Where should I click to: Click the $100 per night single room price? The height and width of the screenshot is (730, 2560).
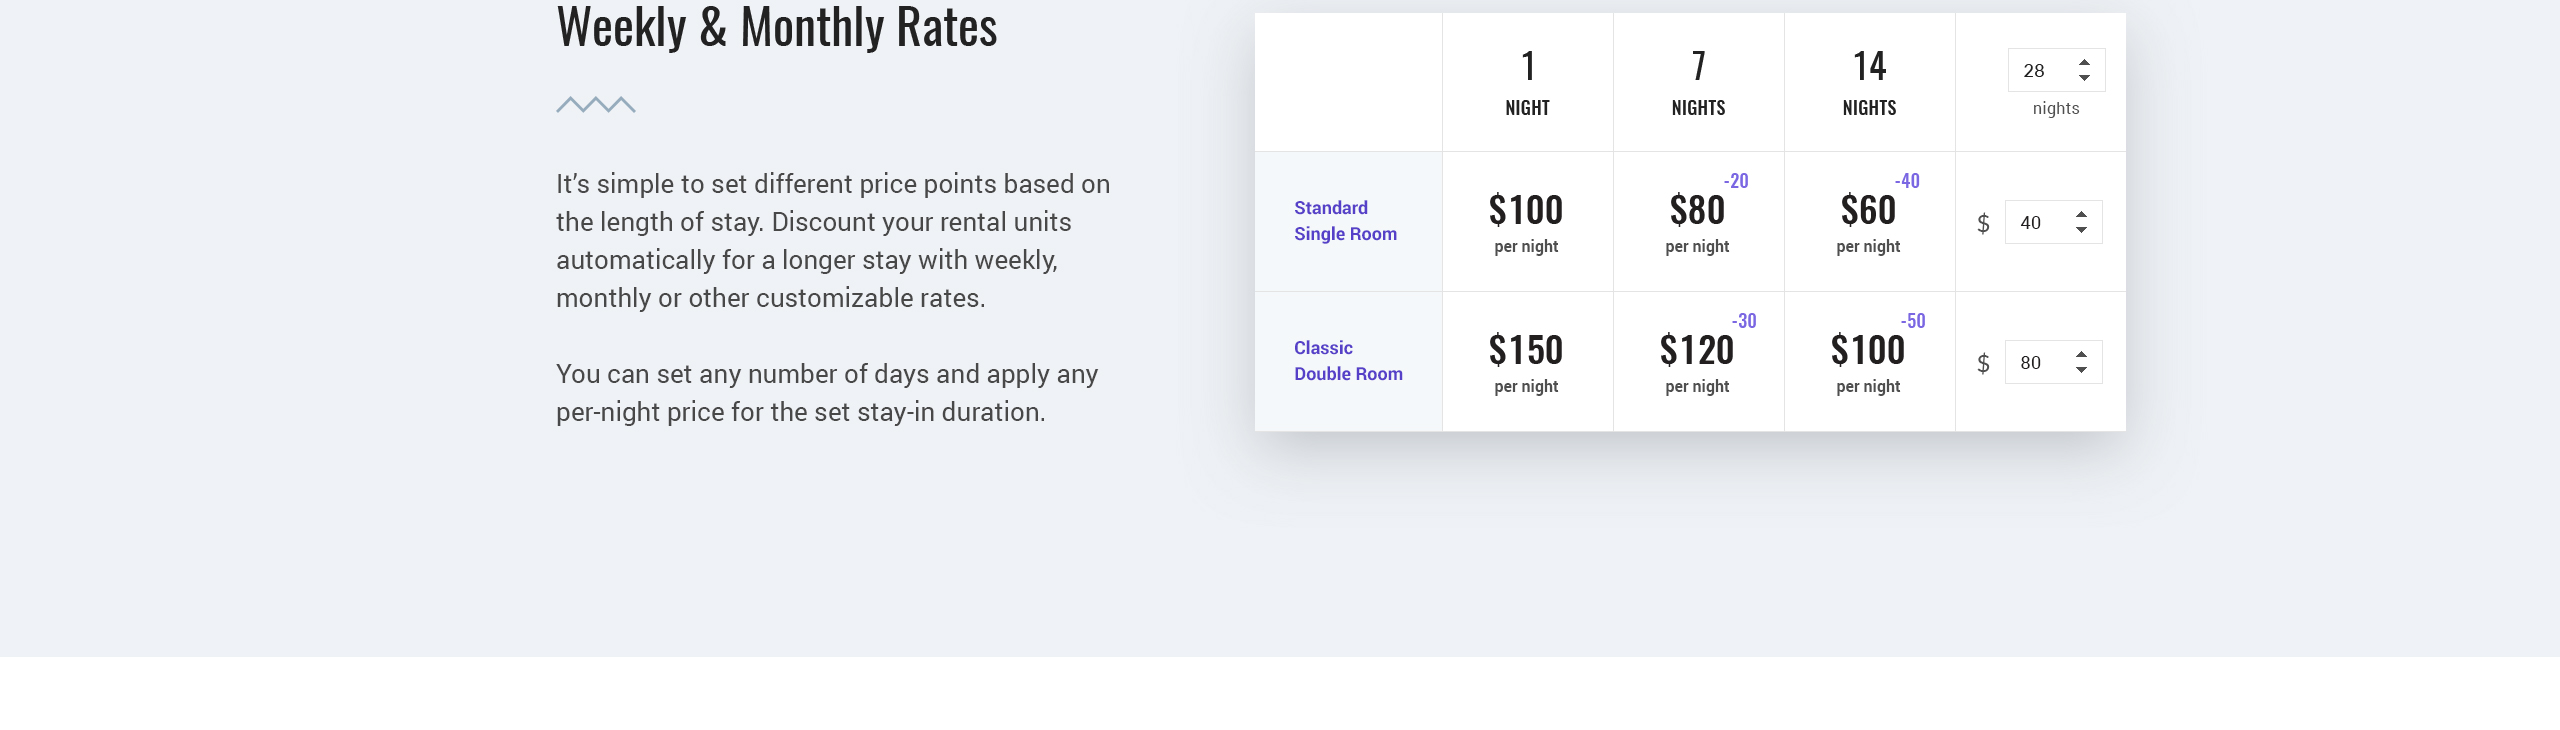coord(1527,222)
